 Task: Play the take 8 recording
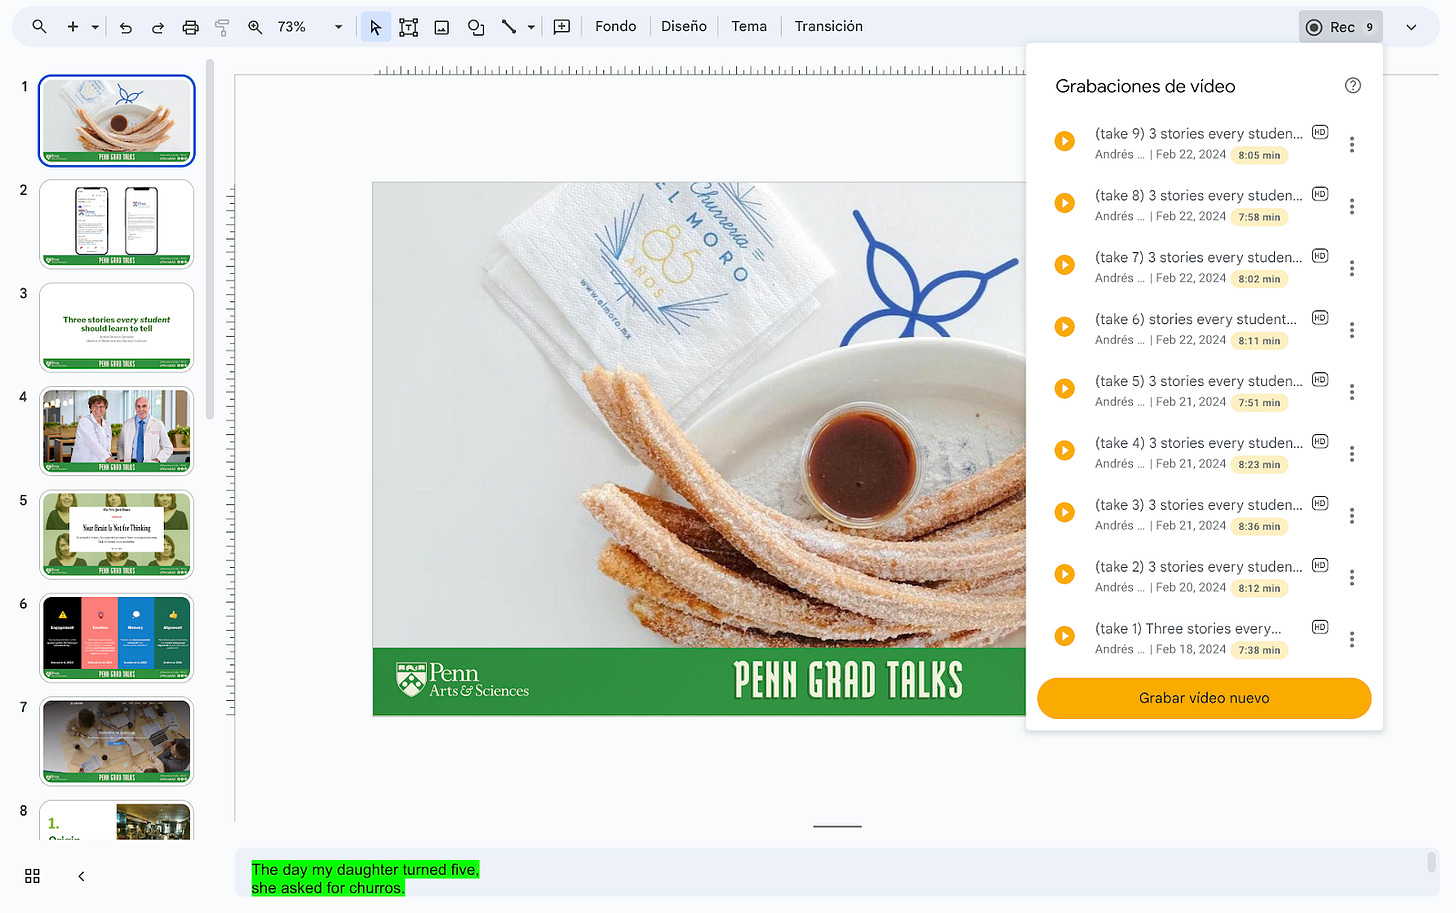1065,204
